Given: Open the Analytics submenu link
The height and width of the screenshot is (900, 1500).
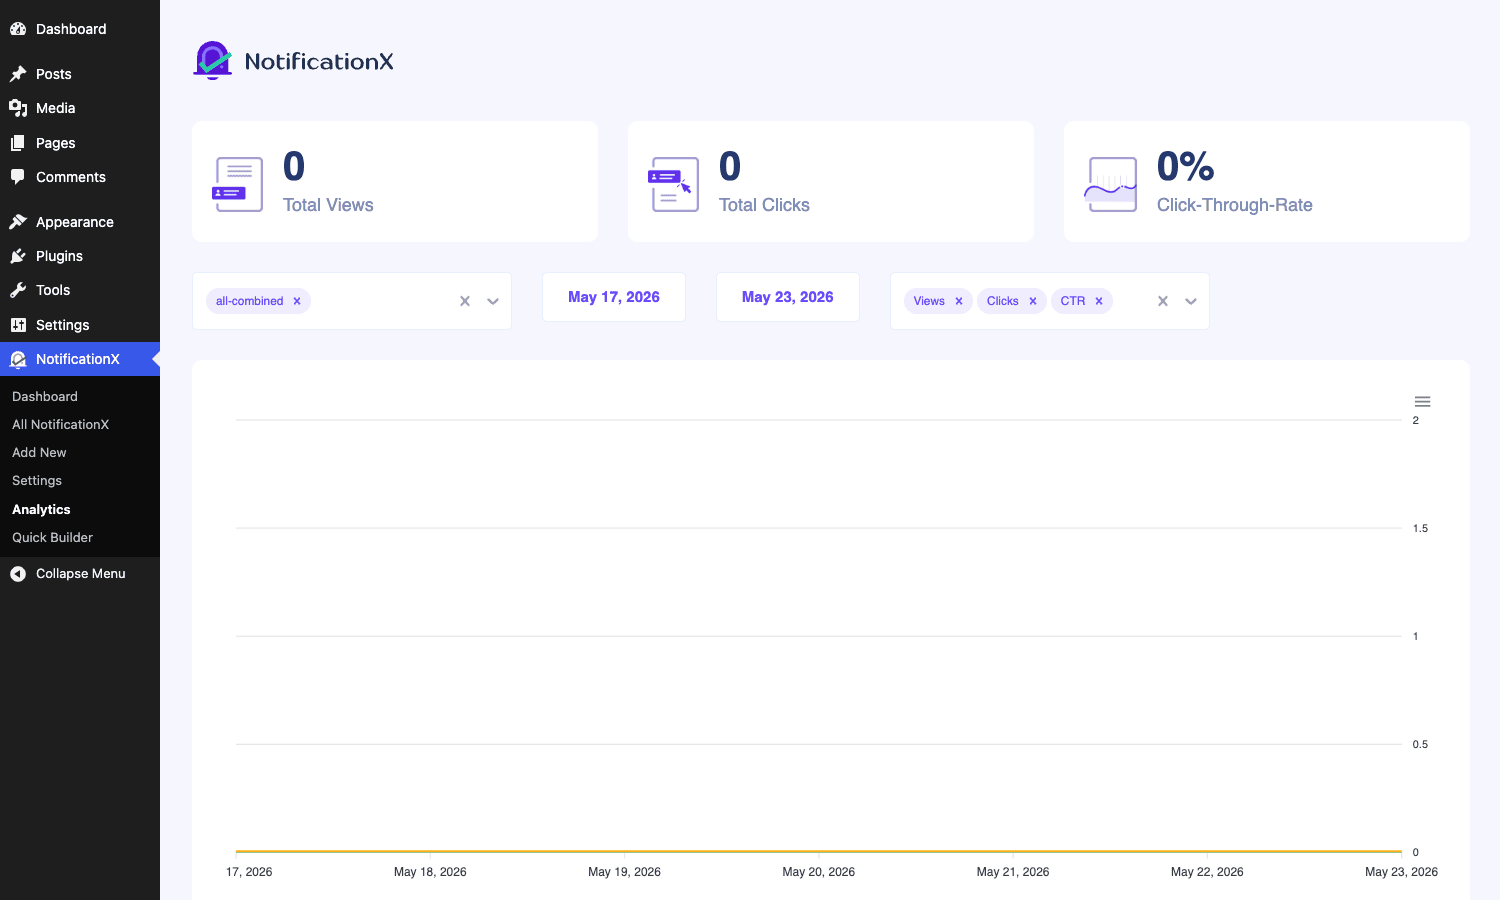Looking at the screenshot, I should click(41, 509).
